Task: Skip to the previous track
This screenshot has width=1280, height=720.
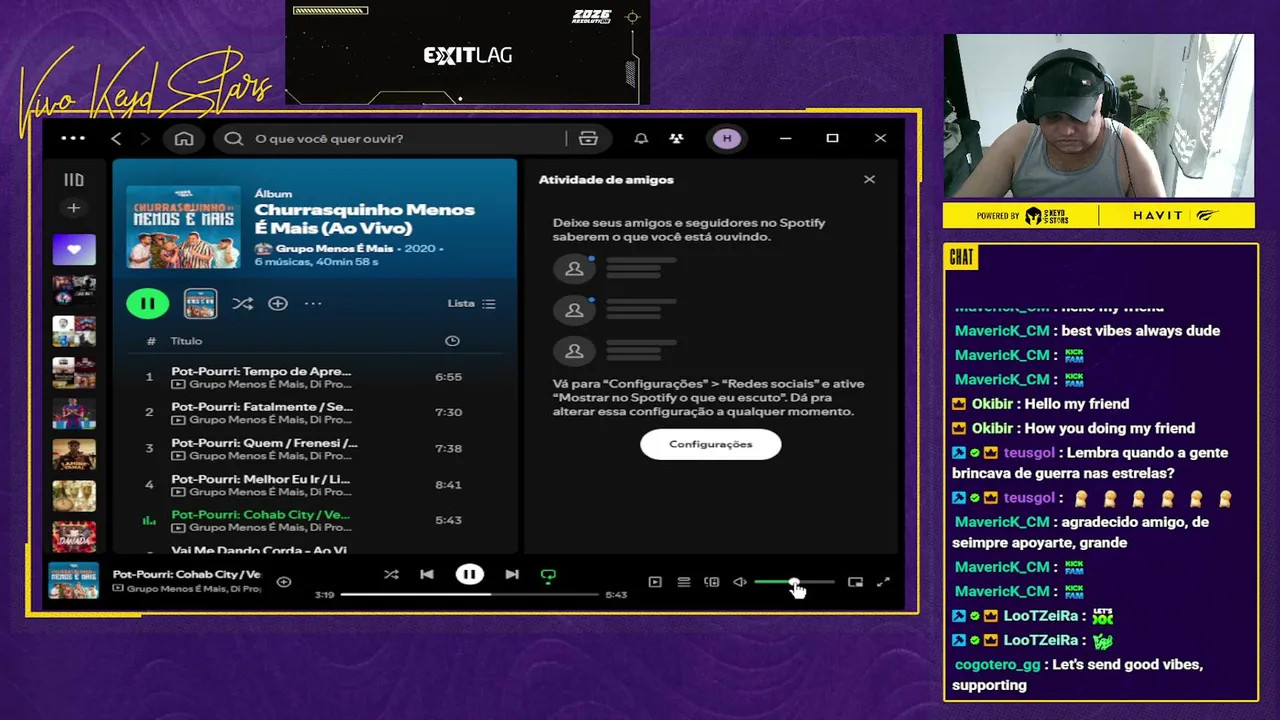Action: 427,575
